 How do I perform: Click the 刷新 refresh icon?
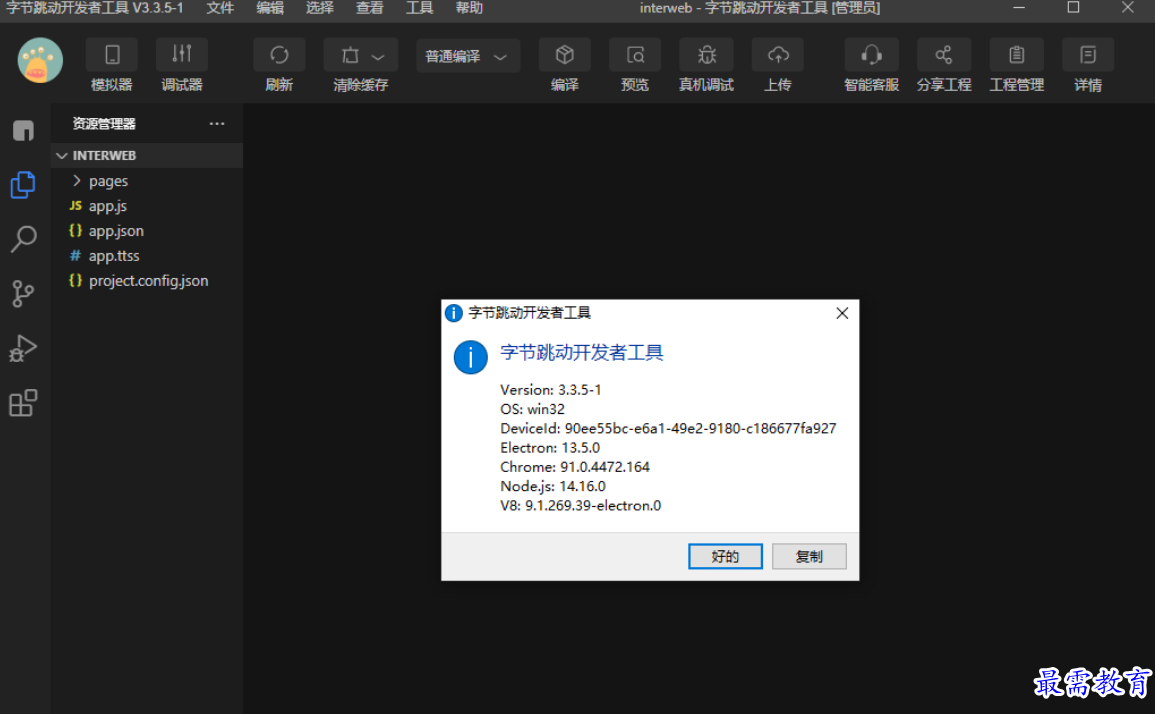(x=278, y=55)
